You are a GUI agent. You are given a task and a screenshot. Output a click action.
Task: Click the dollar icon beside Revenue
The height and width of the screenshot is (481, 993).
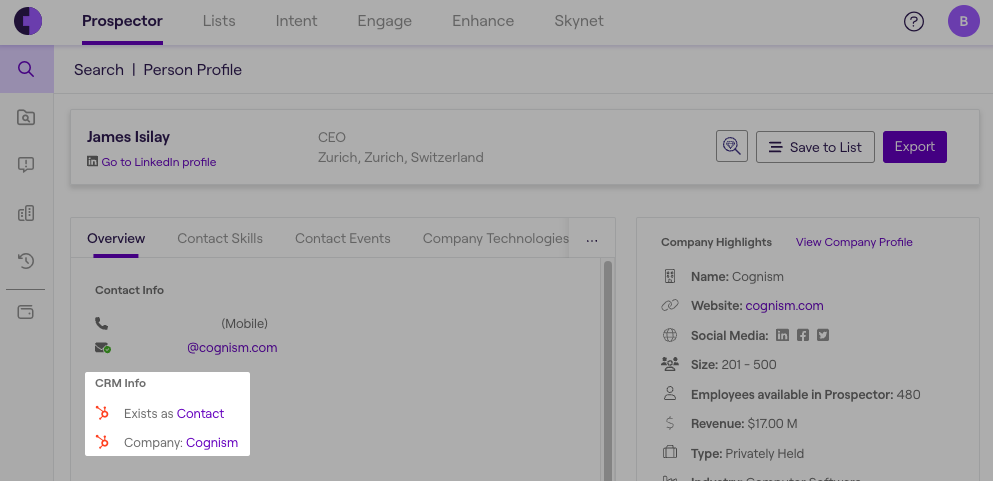click(670, 423)
